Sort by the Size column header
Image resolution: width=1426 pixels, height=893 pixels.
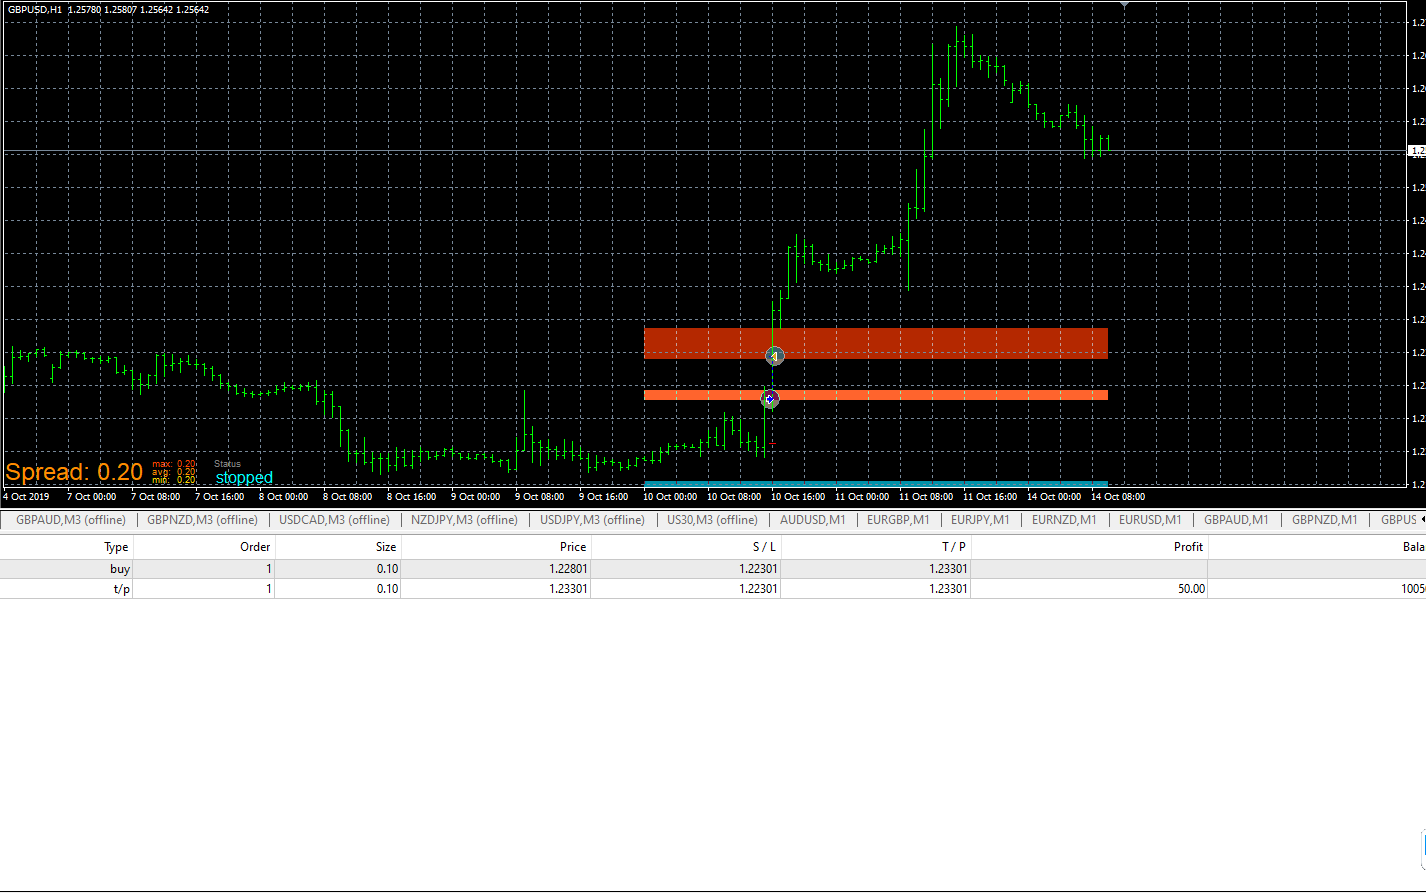(x=338, y=547)
